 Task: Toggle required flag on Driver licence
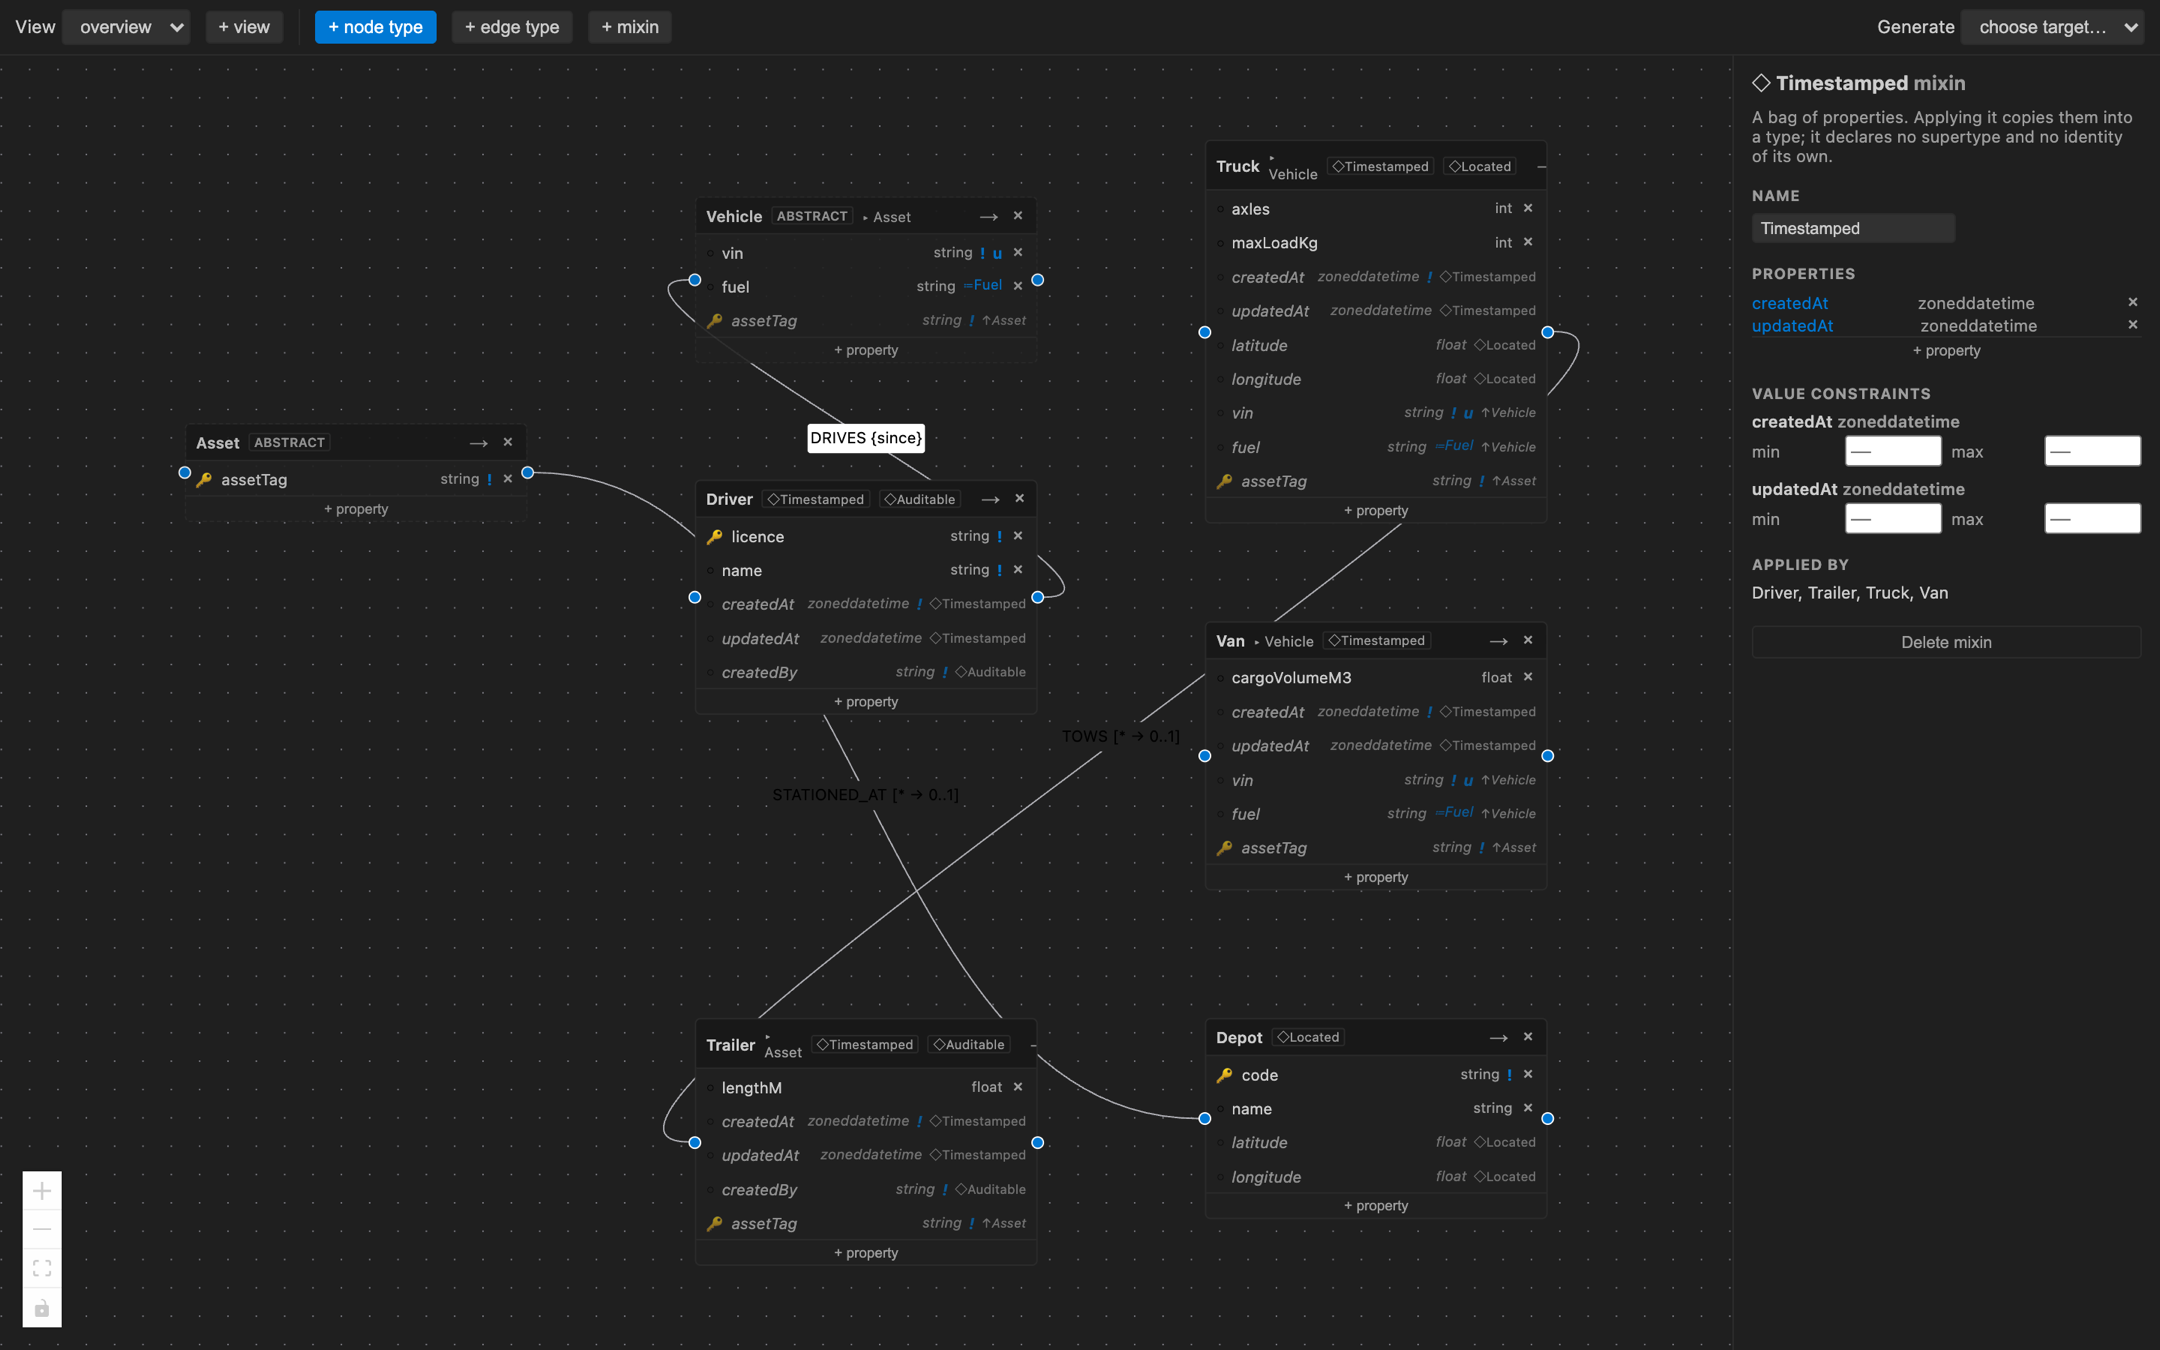pyautogui.click(x=999, y=536)
